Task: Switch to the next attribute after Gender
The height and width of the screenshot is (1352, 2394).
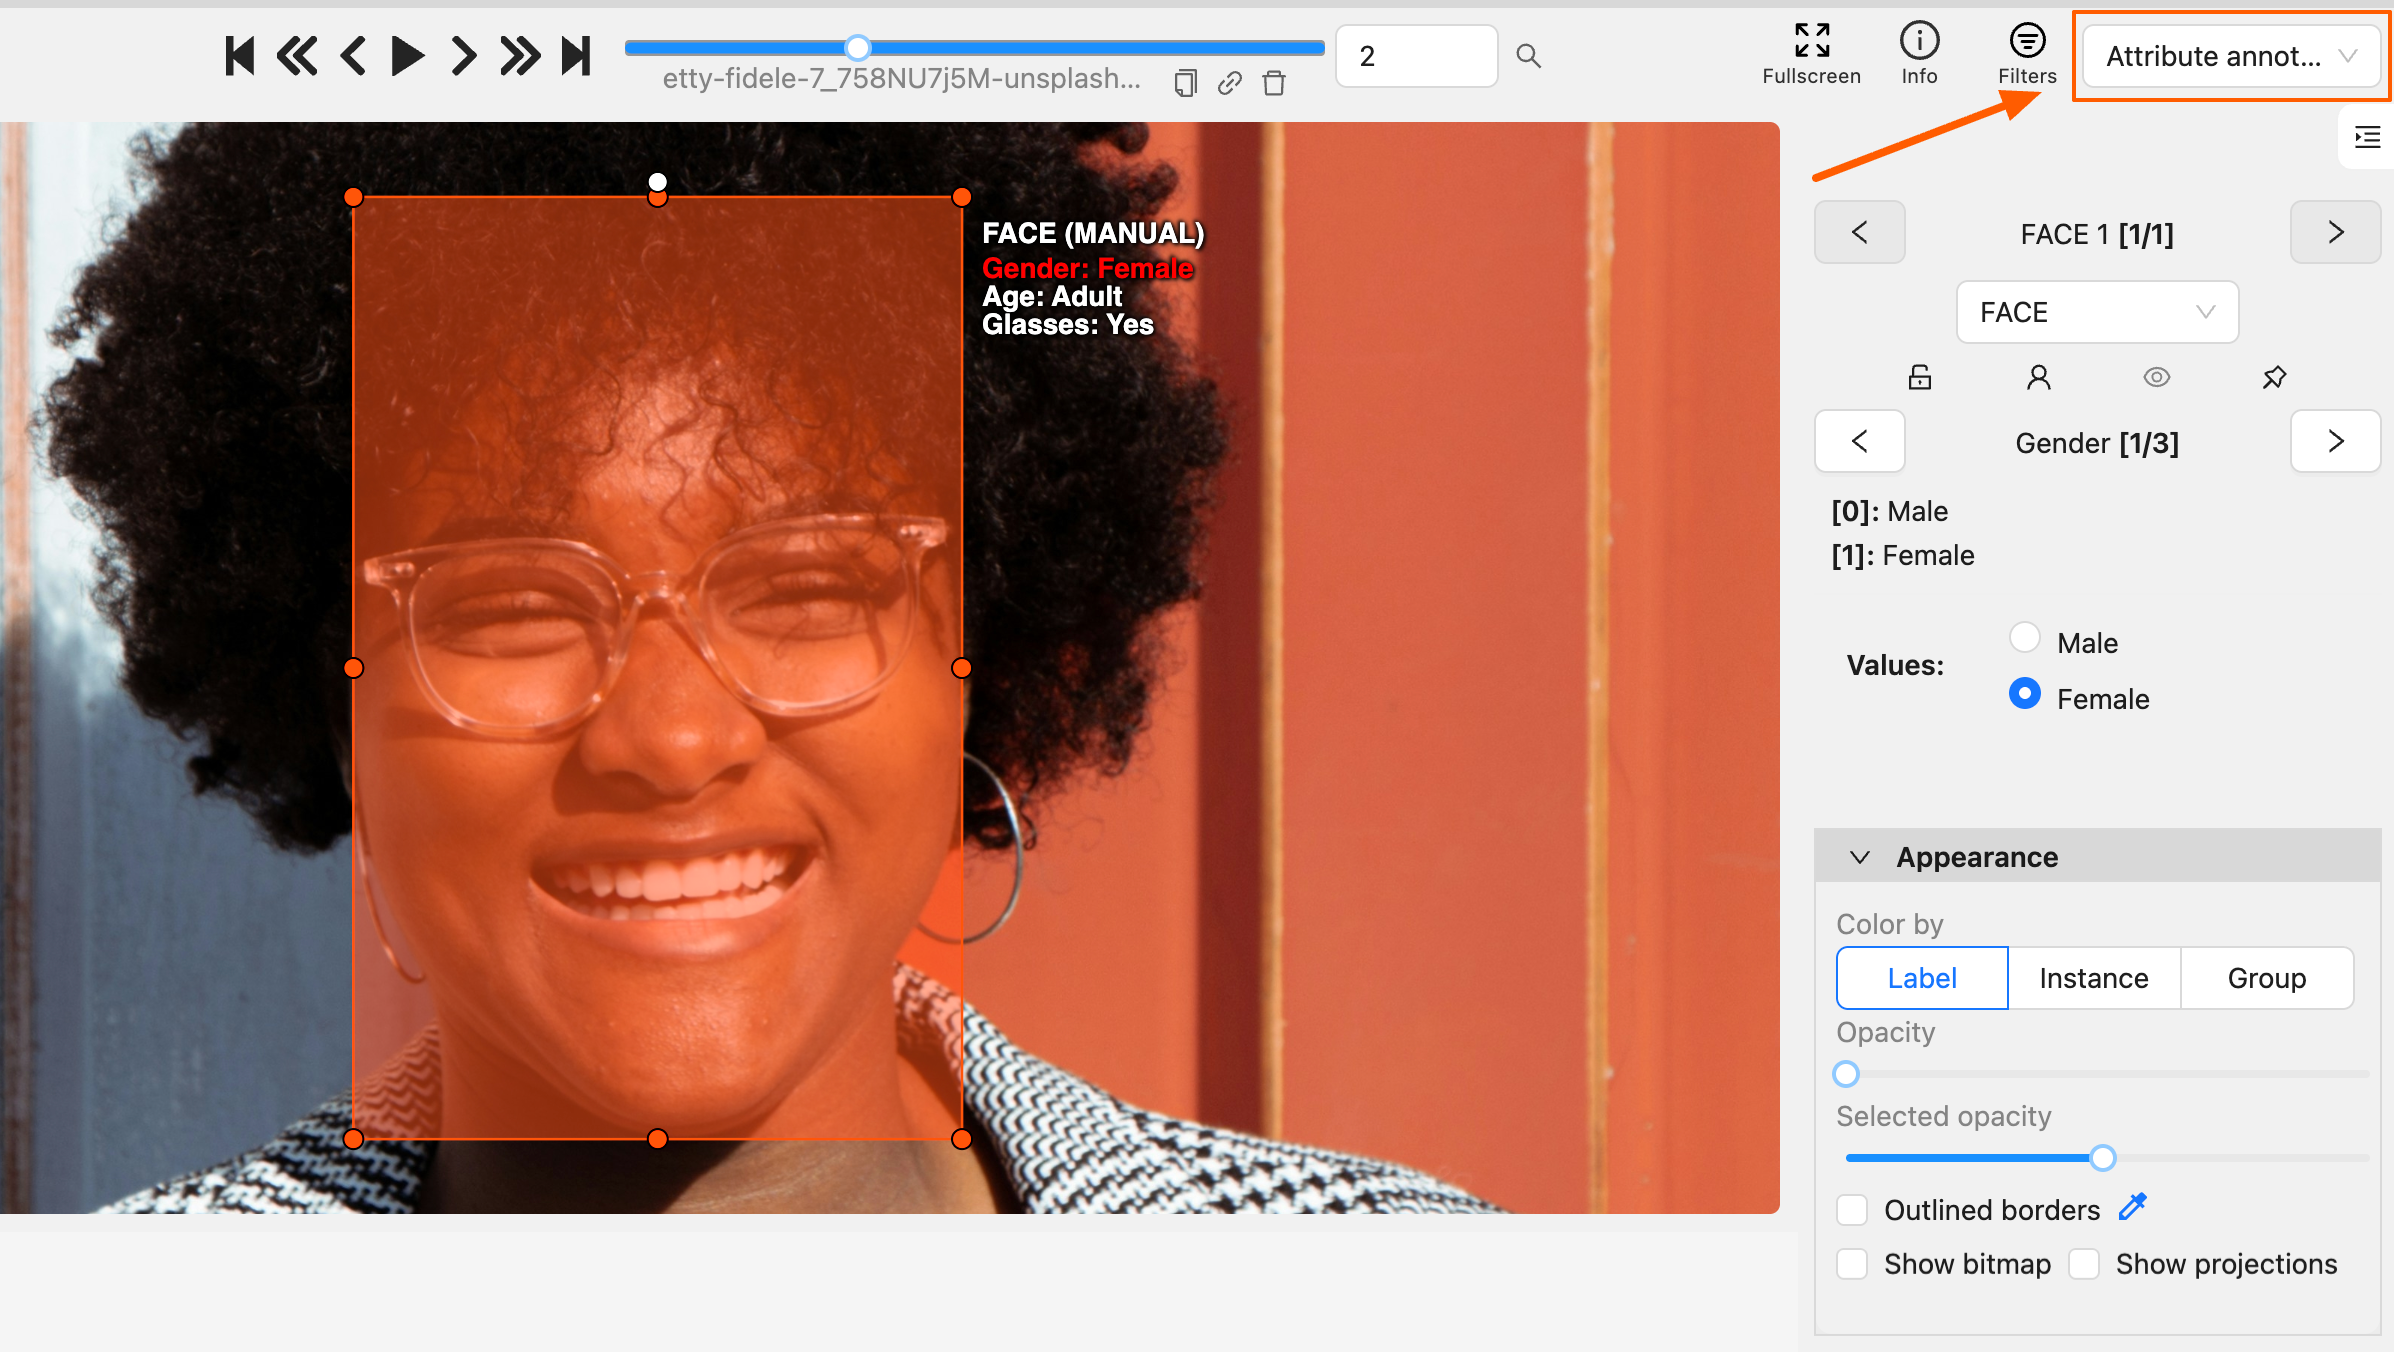Action: point(2335,441)
